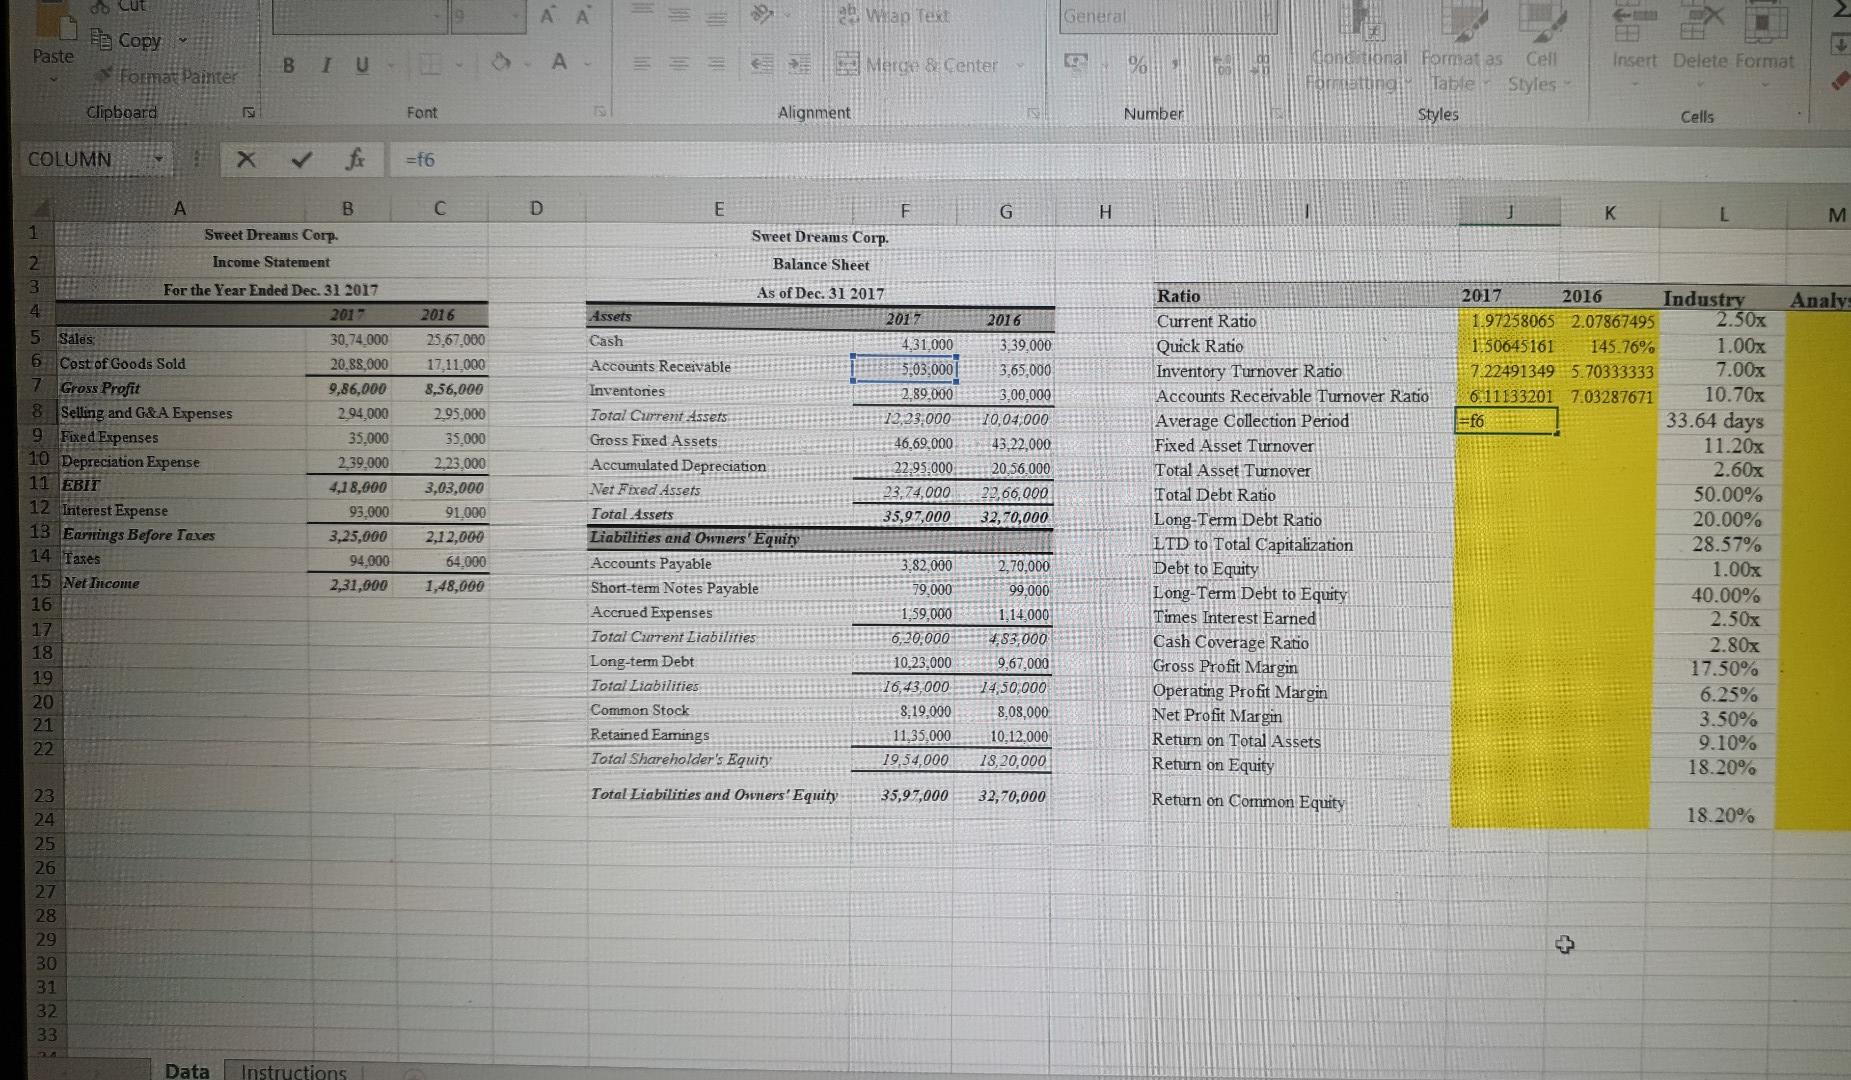Select the 'Average Collection Period' ratio label
1851x1080 pixels.
1252,421
